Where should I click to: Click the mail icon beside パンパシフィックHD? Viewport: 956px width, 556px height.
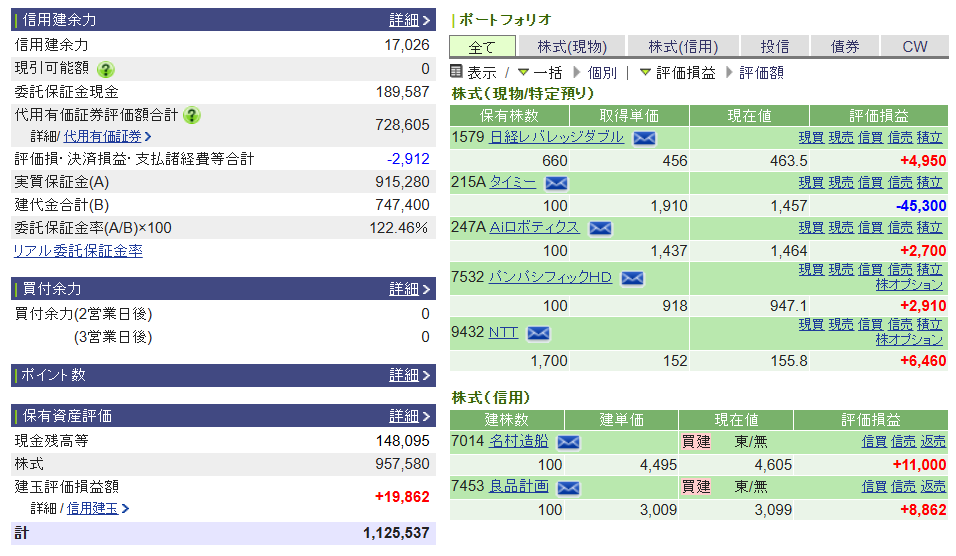[x=632, y=278]
